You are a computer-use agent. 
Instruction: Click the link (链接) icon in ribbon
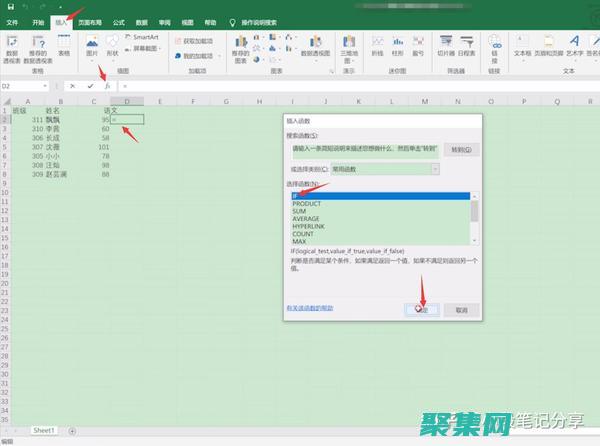coord(494,45)
